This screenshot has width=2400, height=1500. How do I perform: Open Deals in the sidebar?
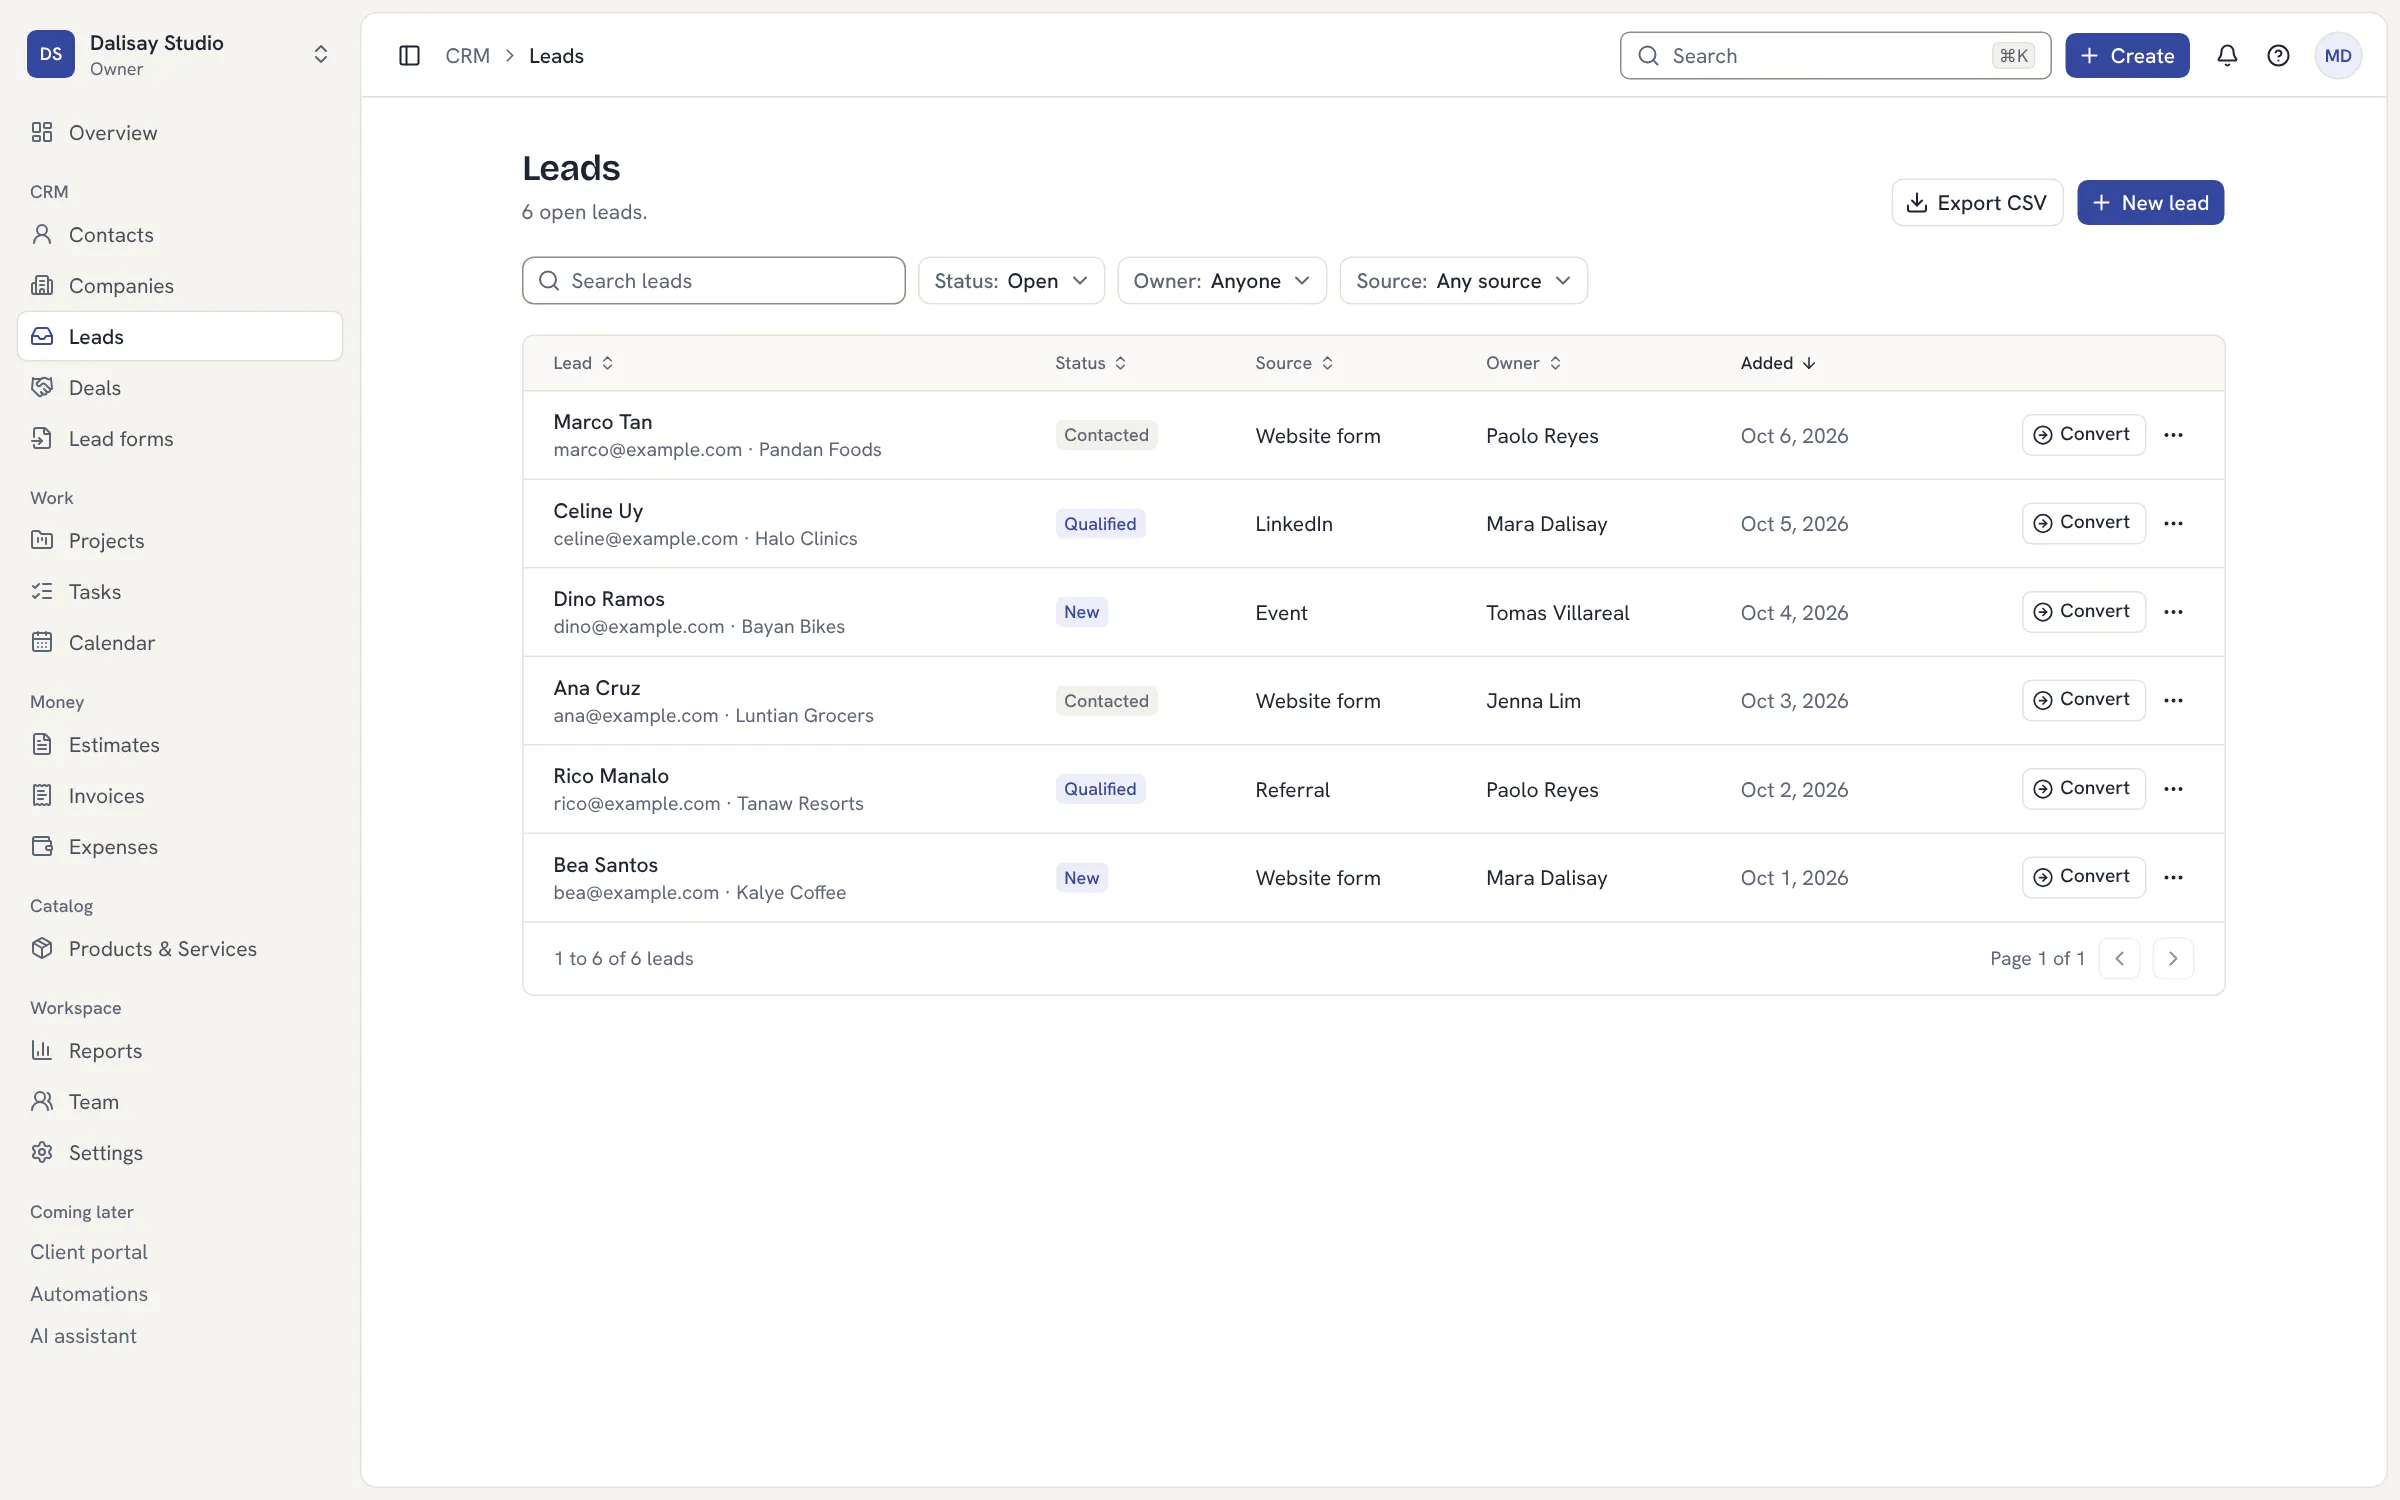pos(180,388)
